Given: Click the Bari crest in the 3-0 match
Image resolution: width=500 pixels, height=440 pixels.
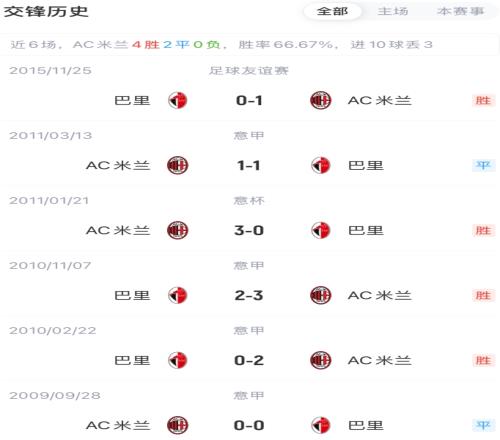Looking at the screenshot, I should (321, 230).
